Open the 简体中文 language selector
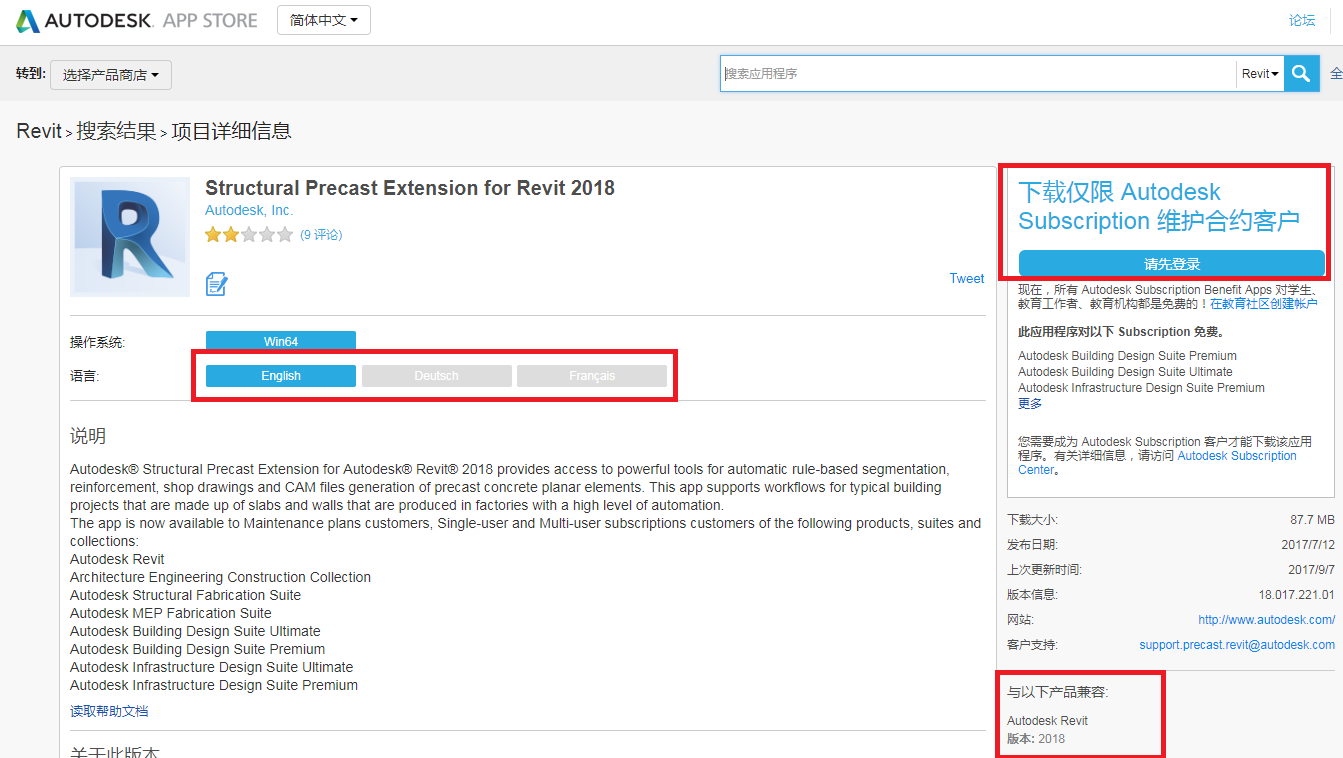 click(322, 19)
